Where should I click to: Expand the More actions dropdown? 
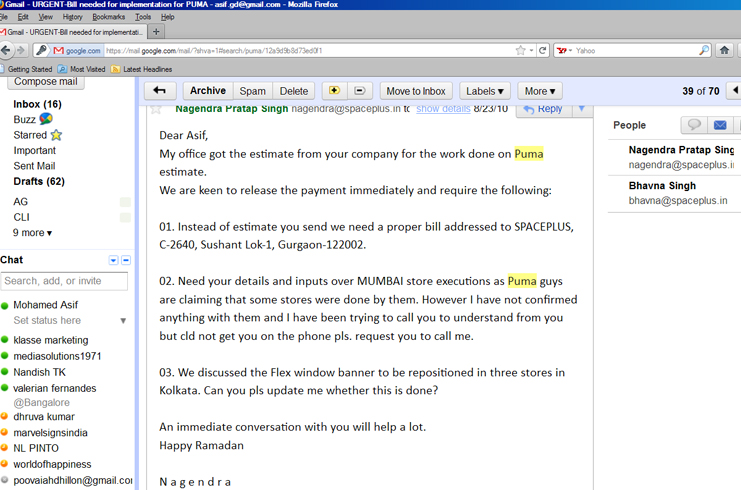539,91
